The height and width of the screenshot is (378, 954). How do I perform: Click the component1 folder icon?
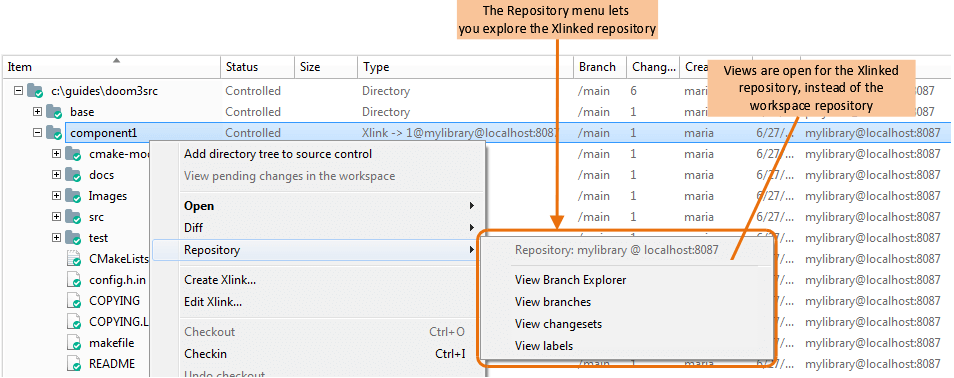tap(55, 133)
